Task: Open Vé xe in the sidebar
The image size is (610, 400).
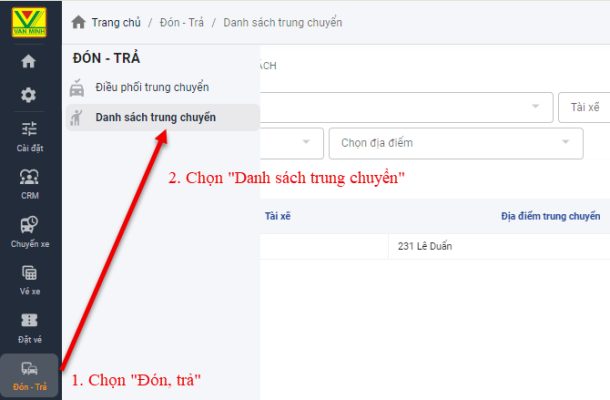Action: [x=29, y=278]
